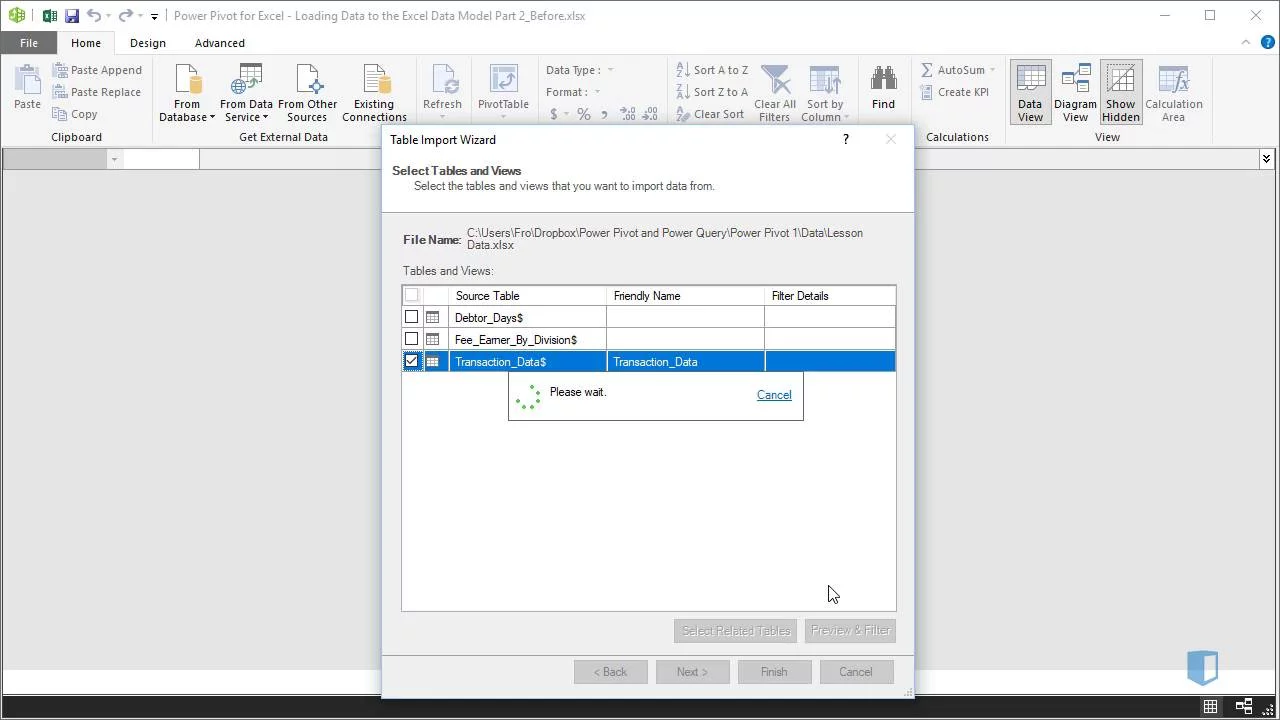1280x720 pixels.
Task: Click the Redo icon
Action: click(126, 15)
